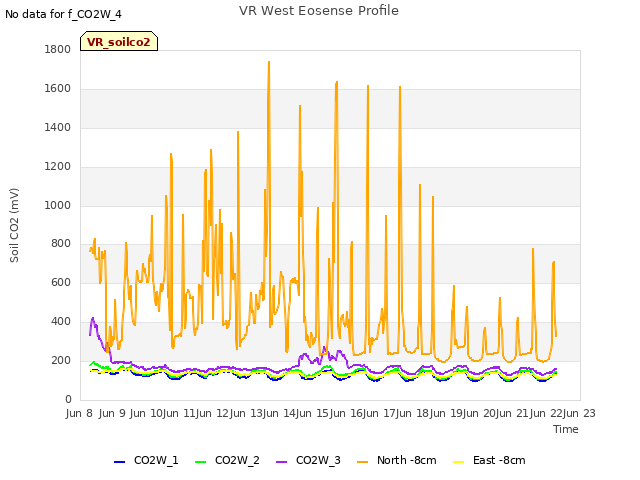Click the 600 y-axis tick label

pos(61,282)
